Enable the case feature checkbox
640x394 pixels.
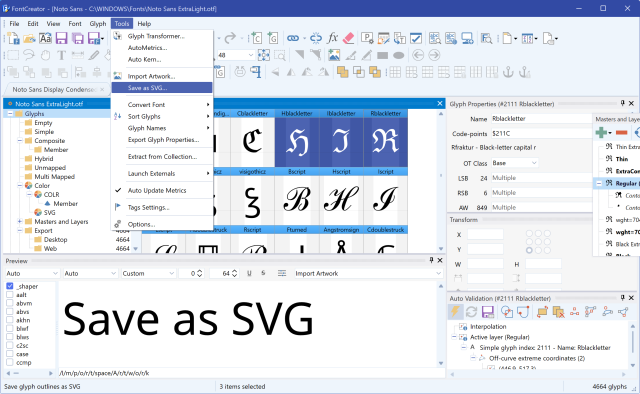pyautogui.click(x=10, y=354)
